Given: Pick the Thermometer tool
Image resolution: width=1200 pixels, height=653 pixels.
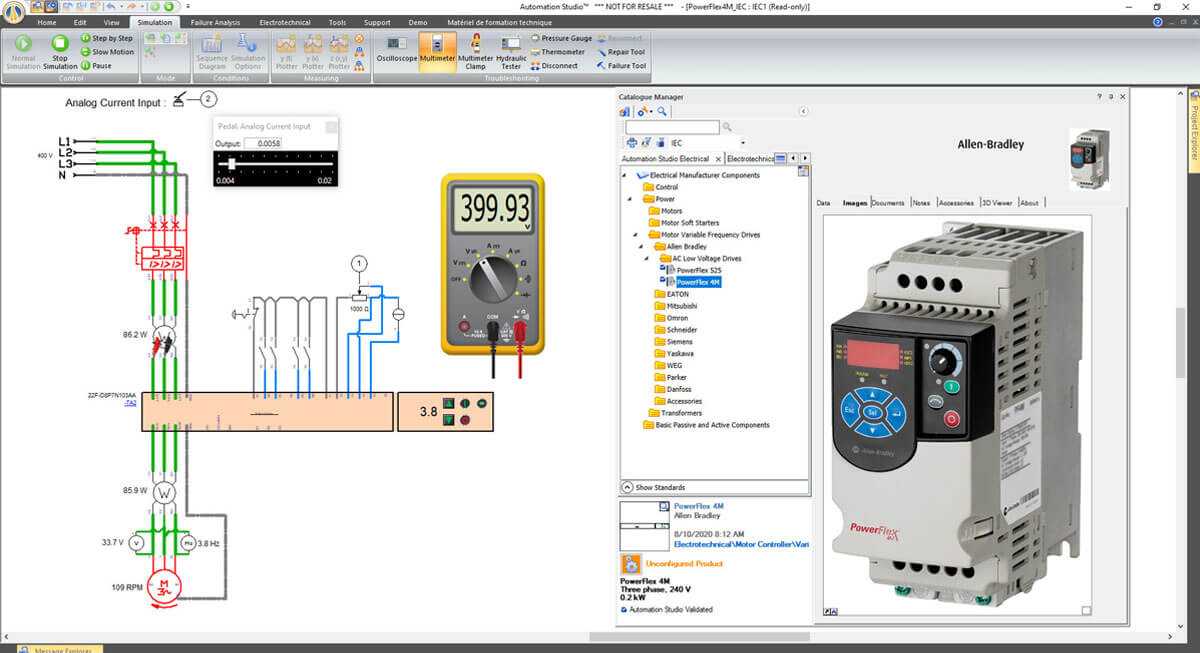Looking at the screenshot, I should (562, 52).
